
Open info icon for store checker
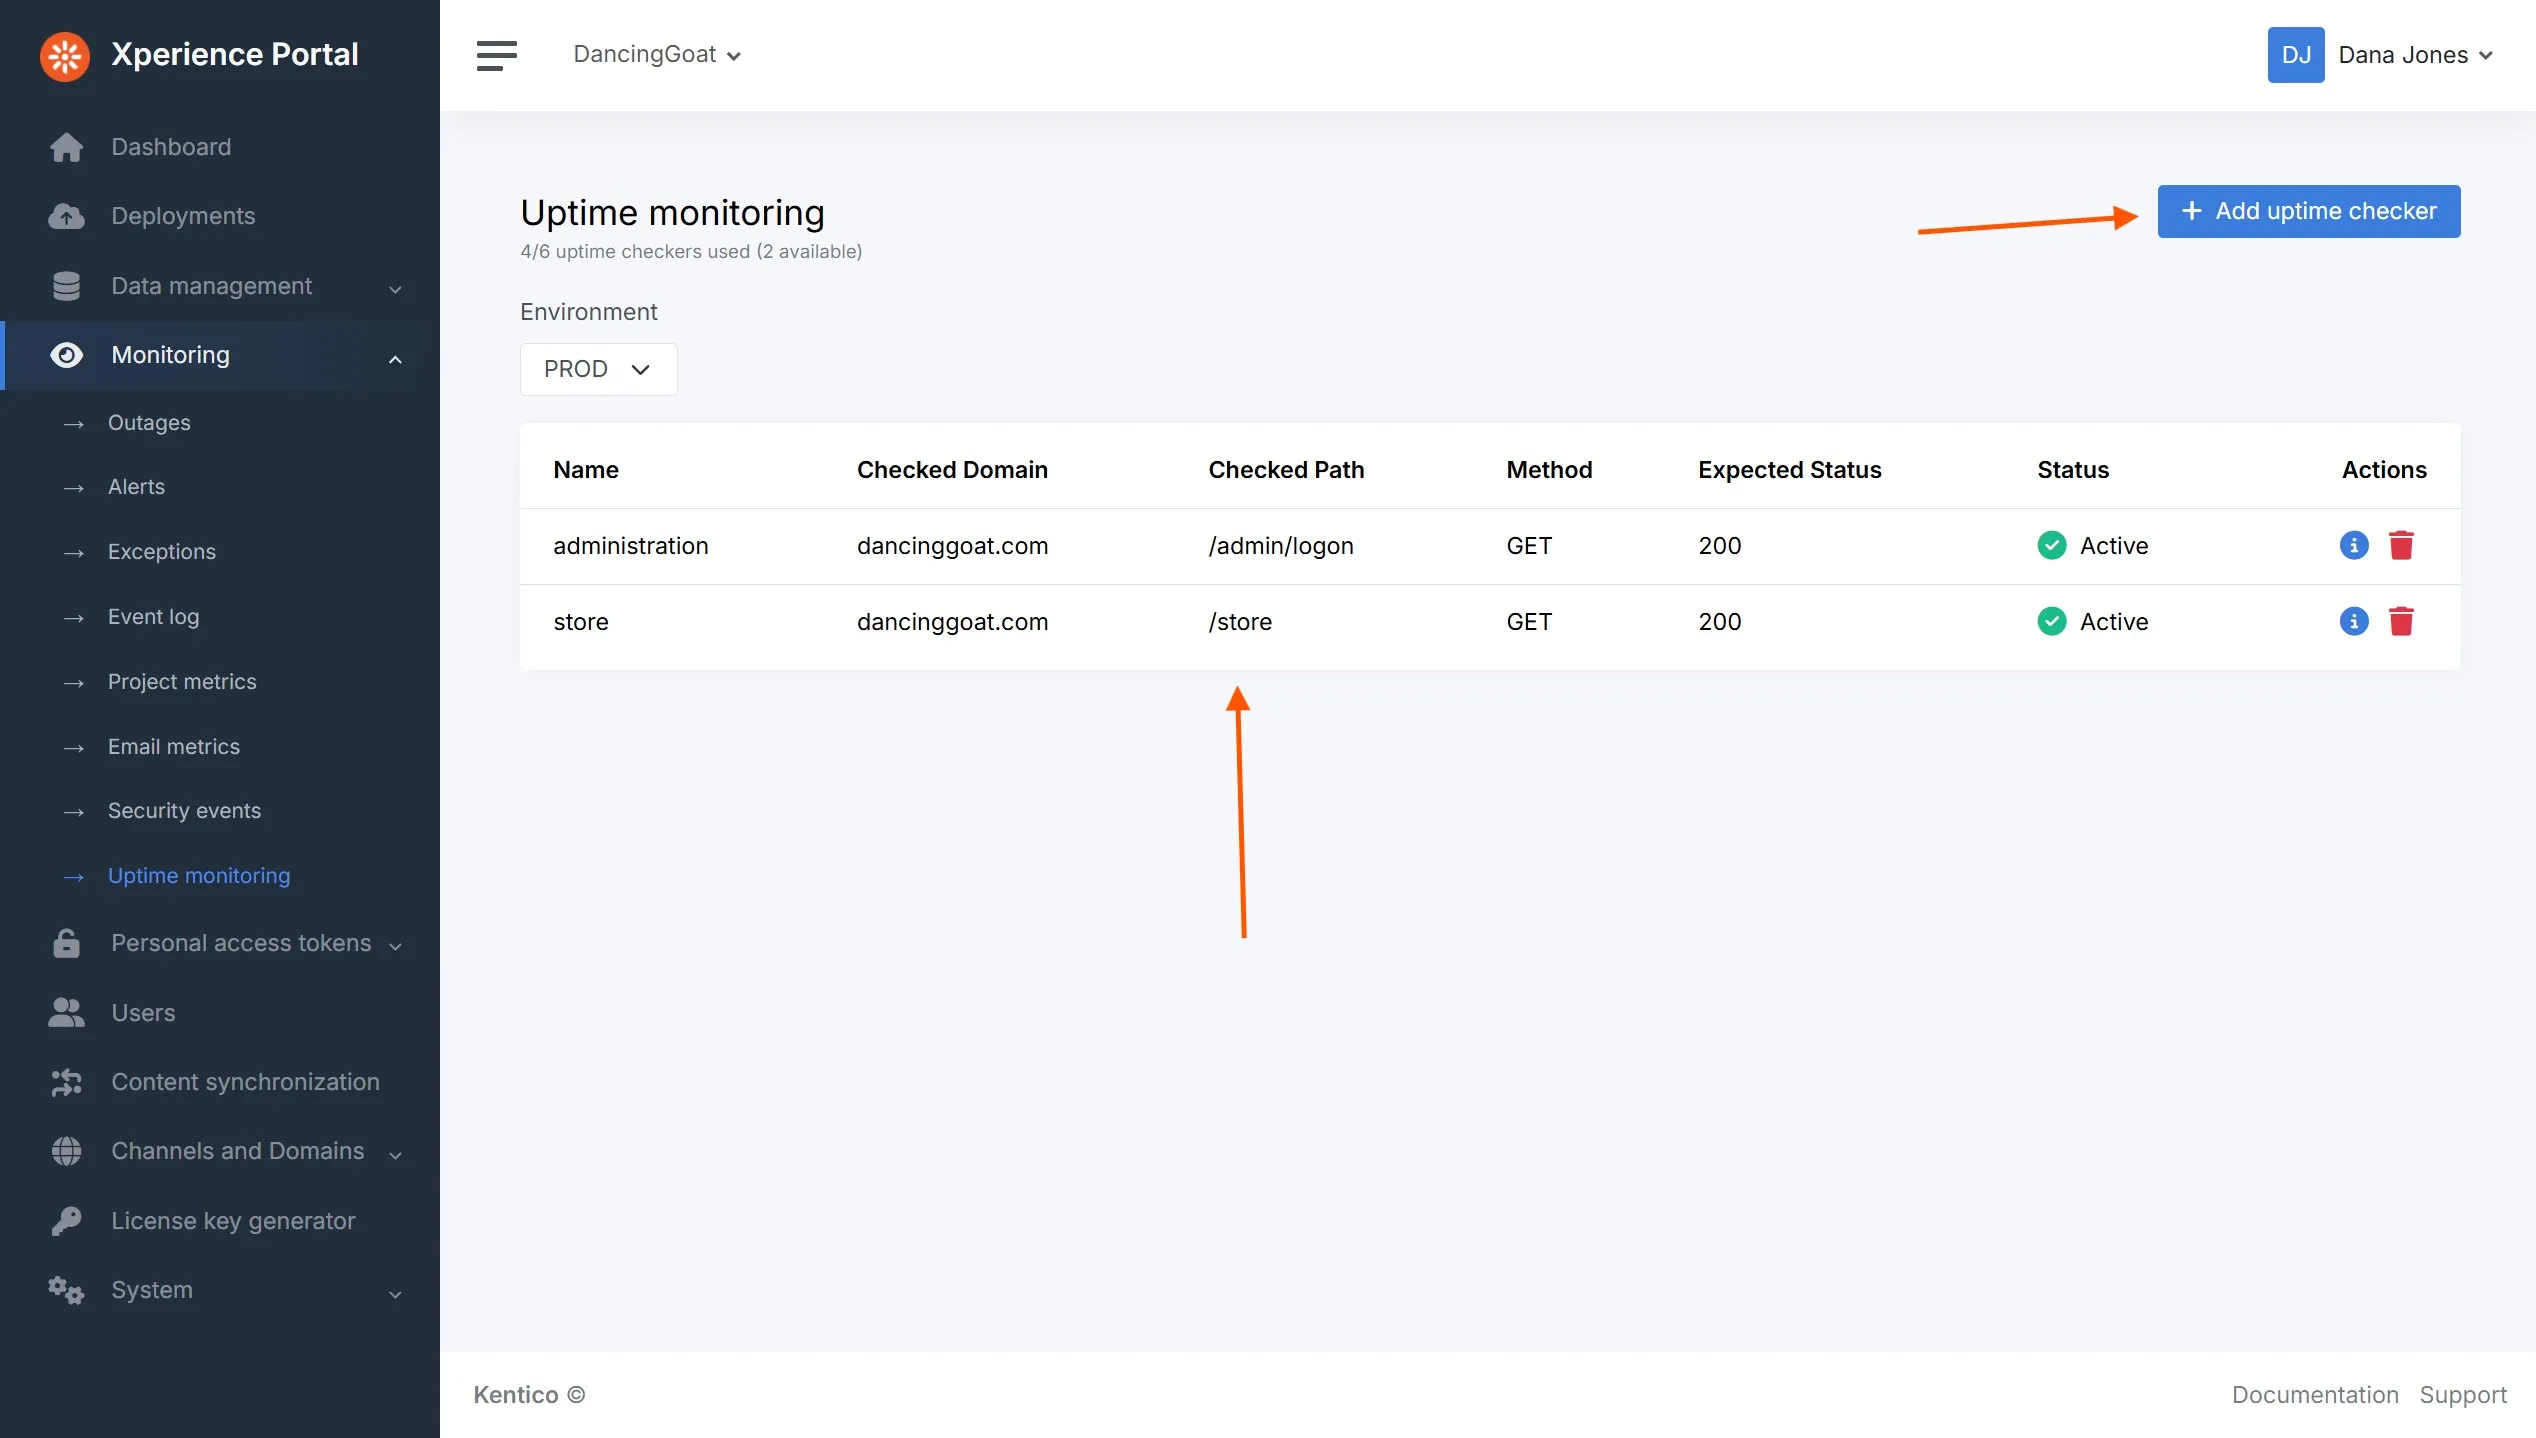[x=2353, y=621]
